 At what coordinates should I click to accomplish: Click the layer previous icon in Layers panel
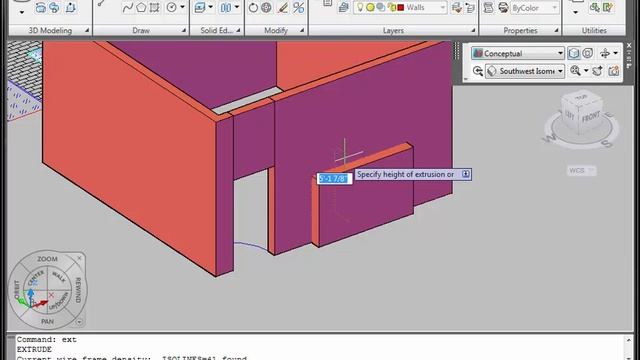(x=470, y=7)
